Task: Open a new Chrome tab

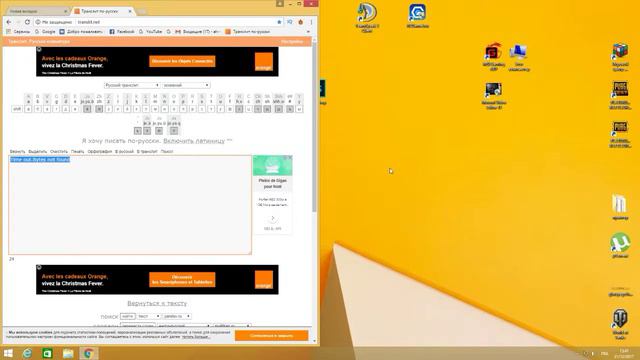Action: pos(142,12)
